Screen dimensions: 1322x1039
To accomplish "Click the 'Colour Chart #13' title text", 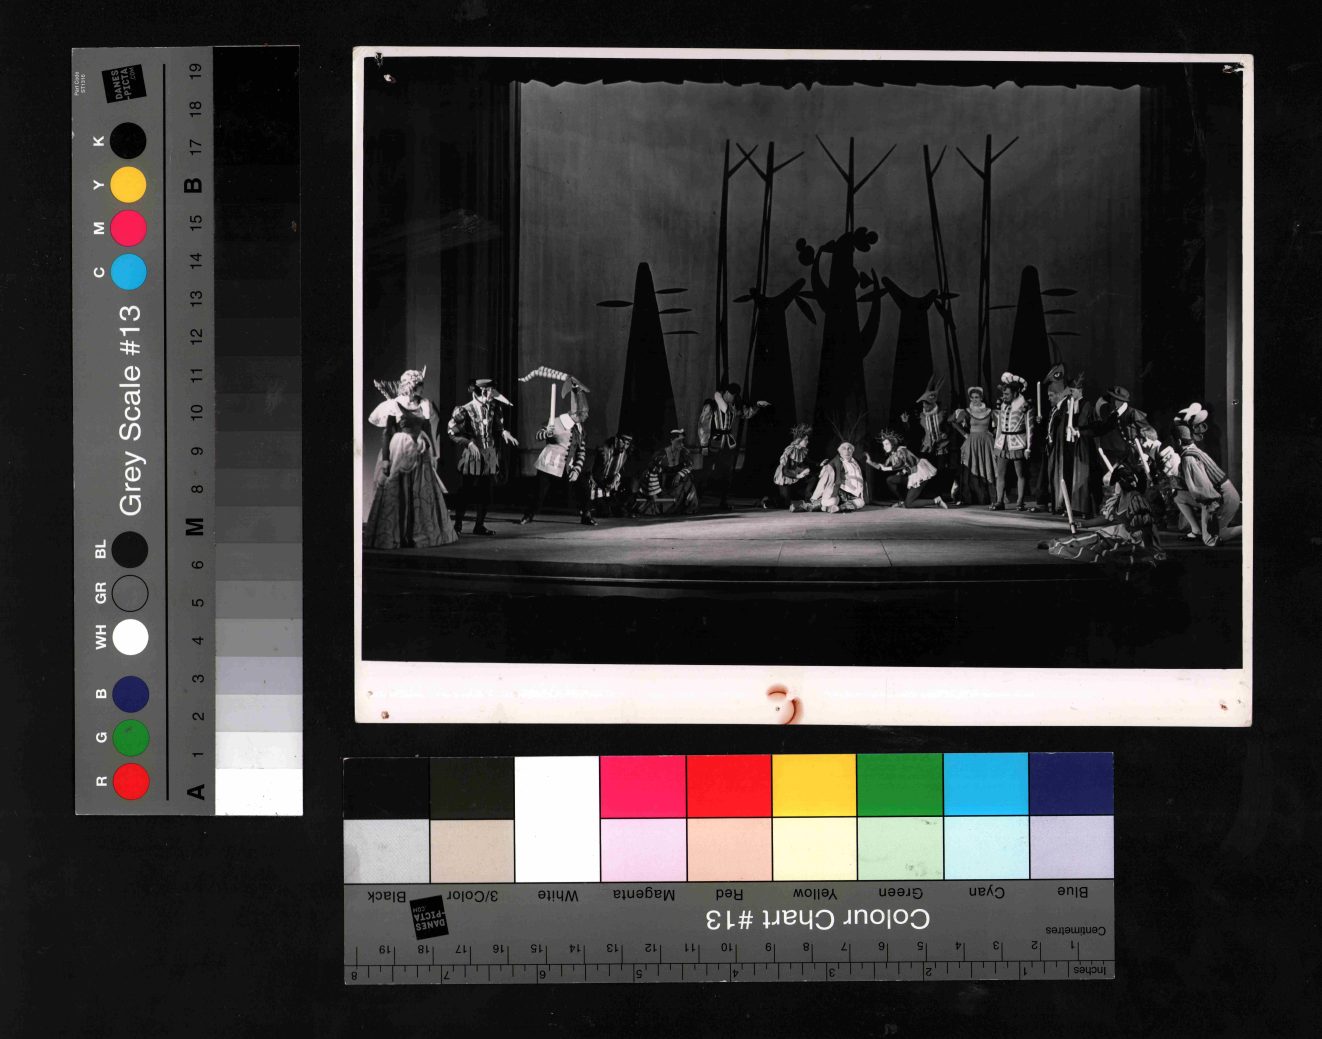I will pos(817,919).
